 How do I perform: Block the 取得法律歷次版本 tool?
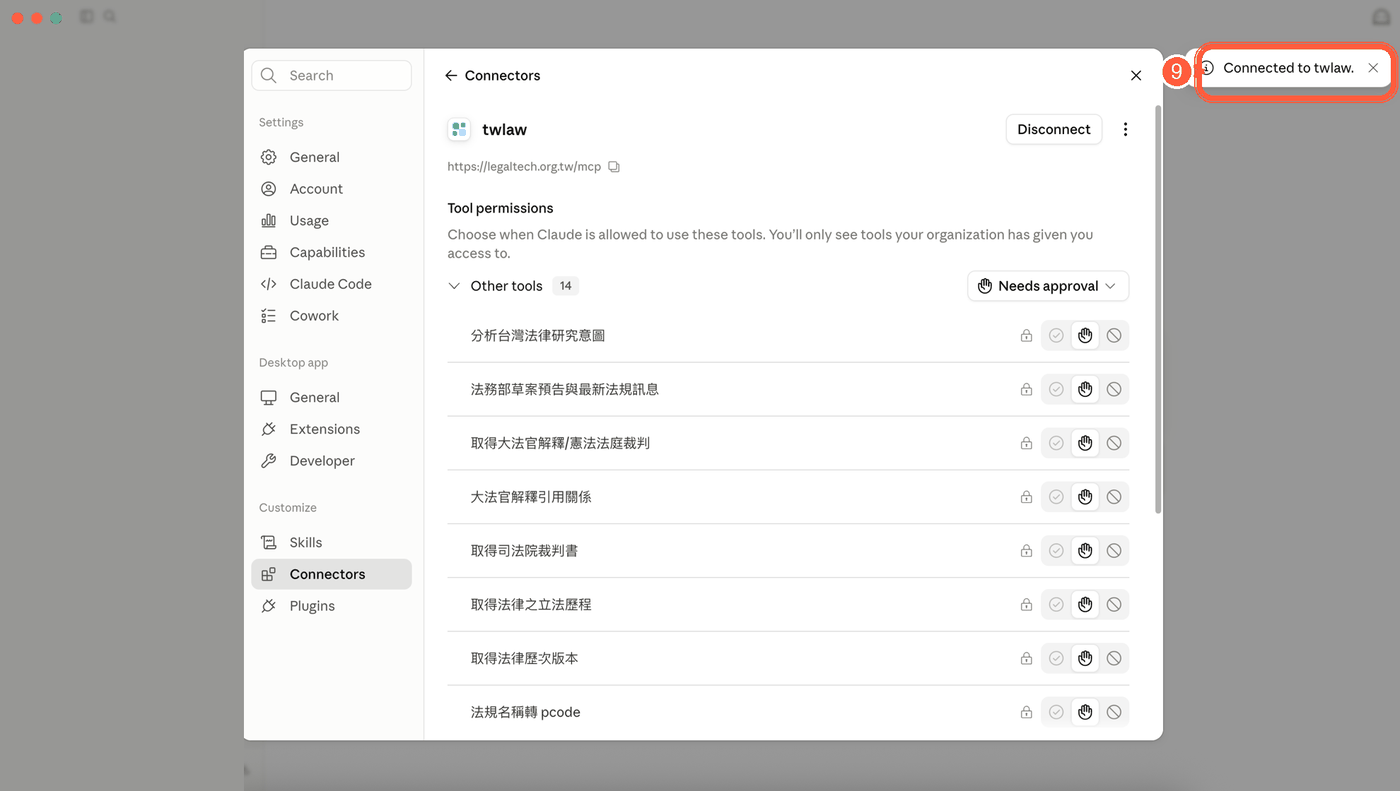point(1114,659)
